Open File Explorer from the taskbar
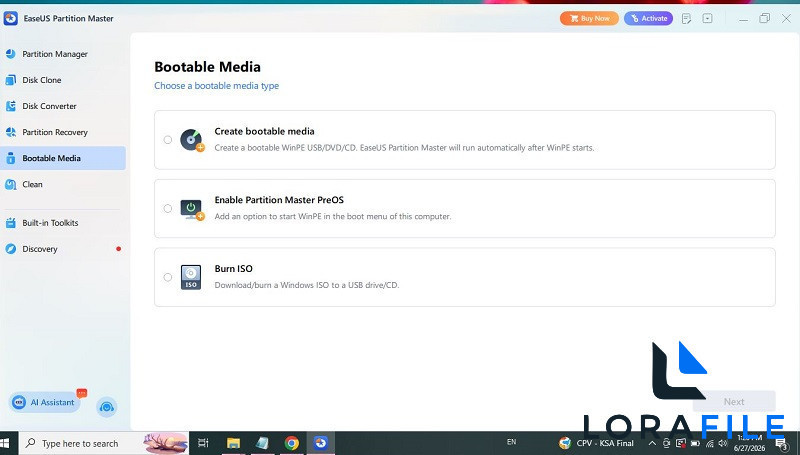Screen dimensions: 800x455 (x=233, y=443)
